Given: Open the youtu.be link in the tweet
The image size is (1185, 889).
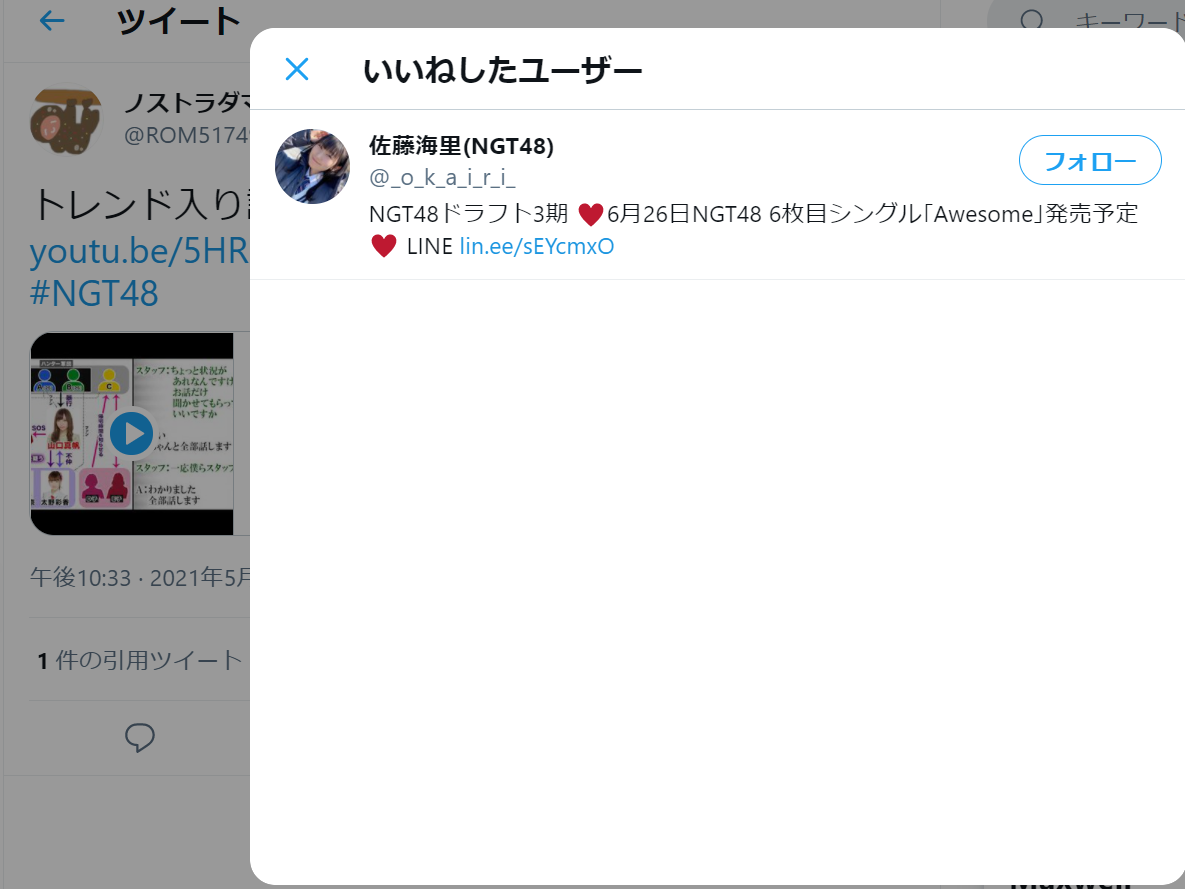Looking at the screenshot, I should [139, 250].
